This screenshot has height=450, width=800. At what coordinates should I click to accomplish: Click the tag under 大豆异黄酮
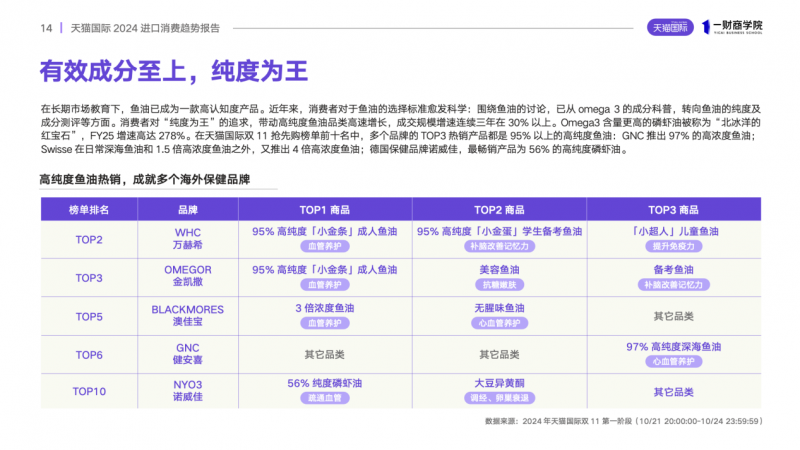tap(499, 398)
